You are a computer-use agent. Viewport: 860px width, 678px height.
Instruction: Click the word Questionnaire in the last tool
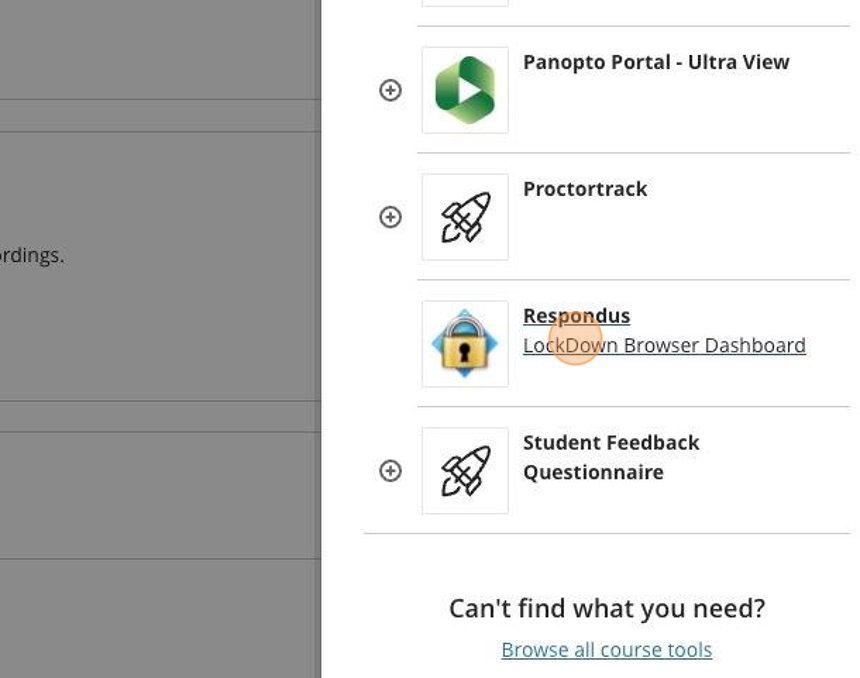click(593, 472)
